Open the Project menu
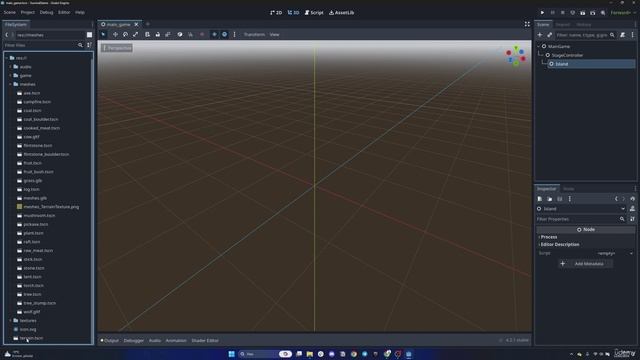The width and height of the screenshot is (640, 360). pyautogui.click(x=28, y=13)
